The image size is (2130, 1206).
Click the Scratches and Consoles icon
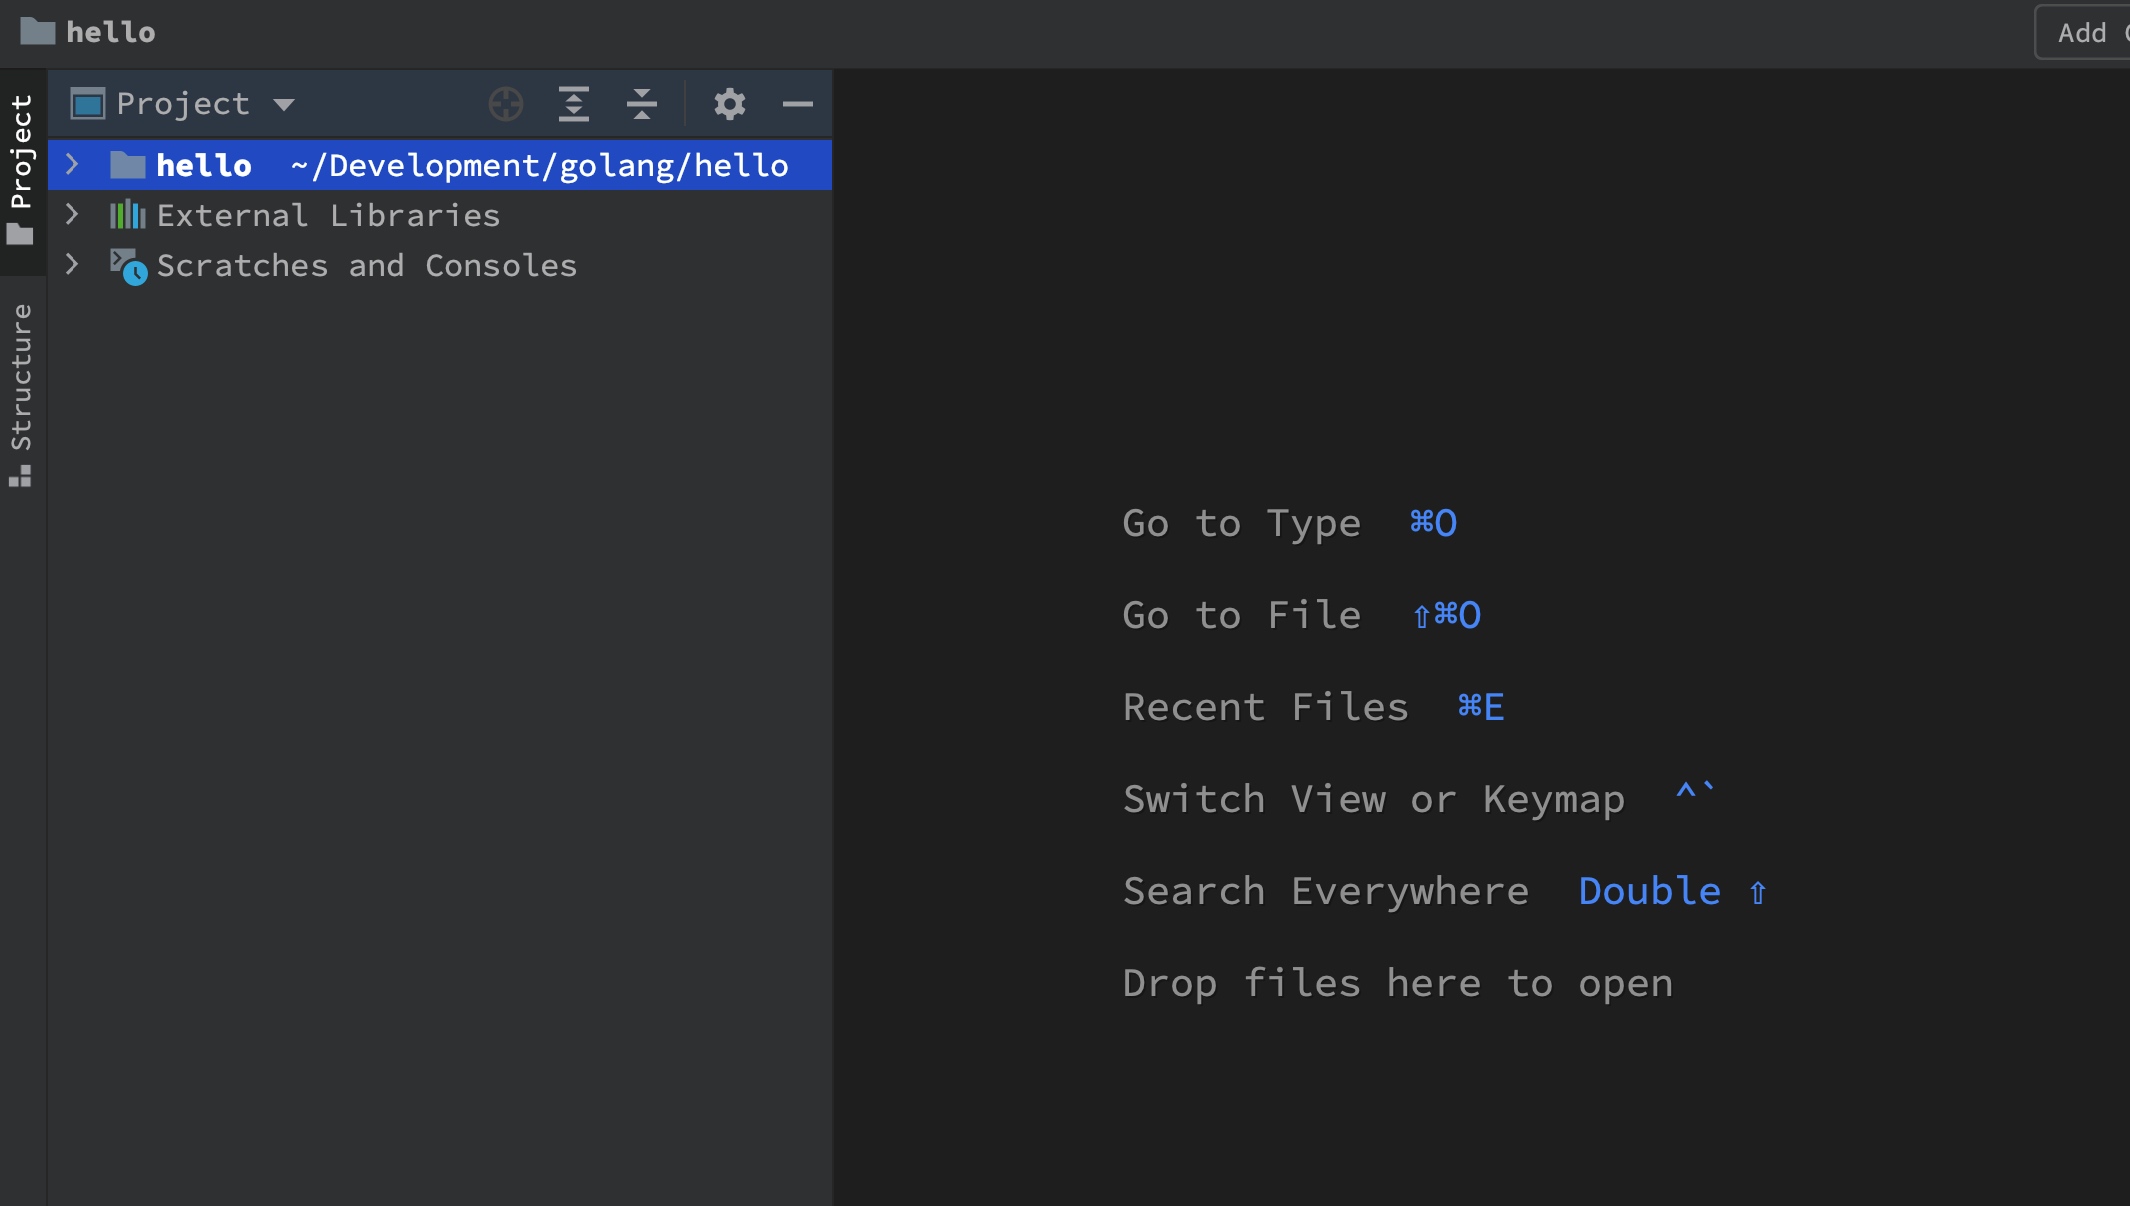tap(129, 267)
